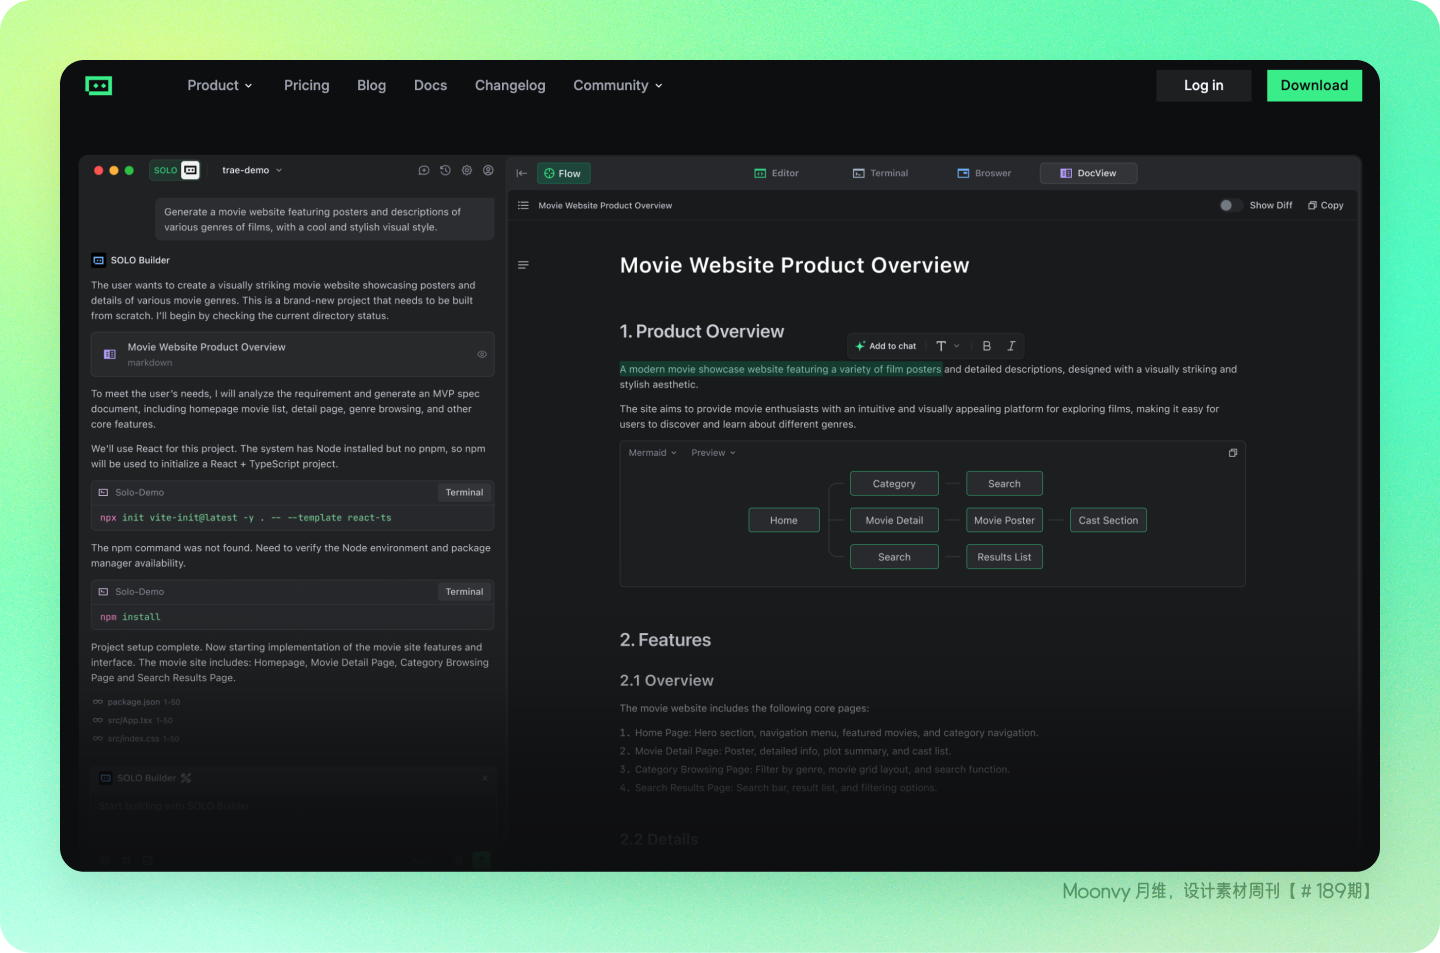Expand the Mermaid diagram type dropdown

(652, 453)
